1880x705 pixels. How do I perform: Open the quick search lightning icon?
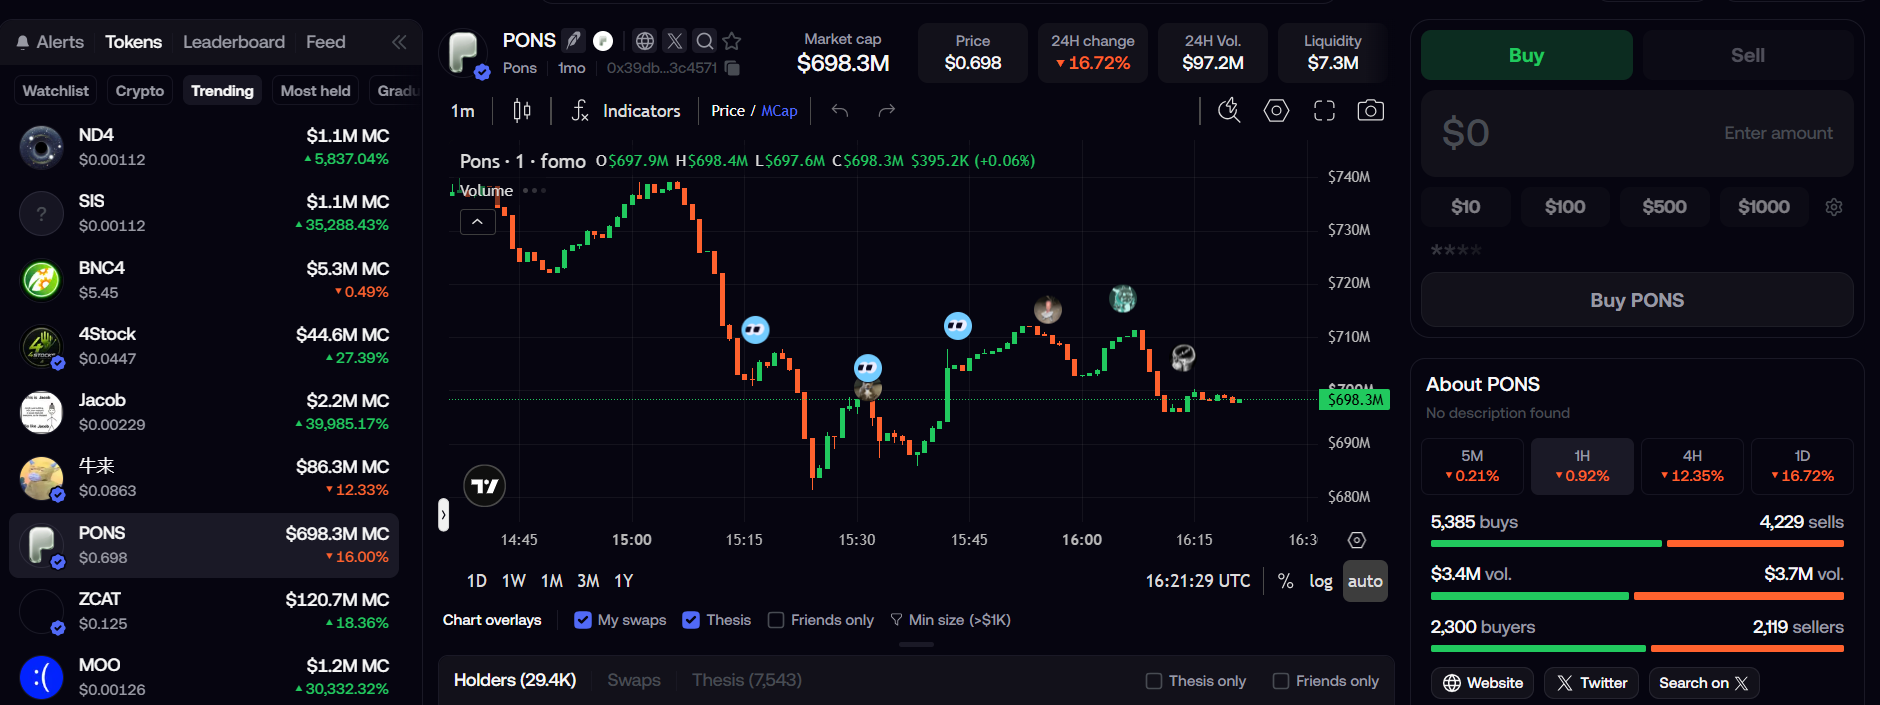pyautogui.click(x=1229, y=111)
